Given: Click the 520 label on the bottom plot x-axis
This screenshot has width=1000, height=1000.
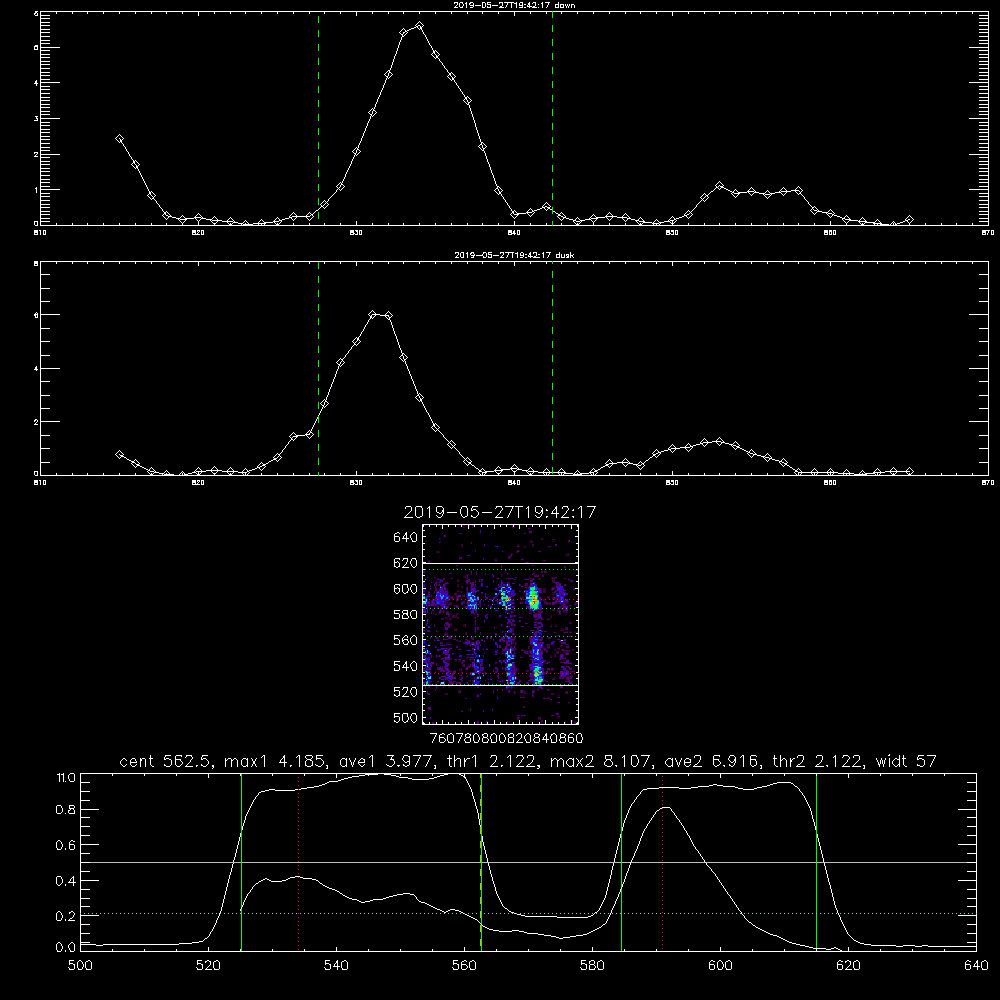Looking at the screenshot, I should 209,966.
